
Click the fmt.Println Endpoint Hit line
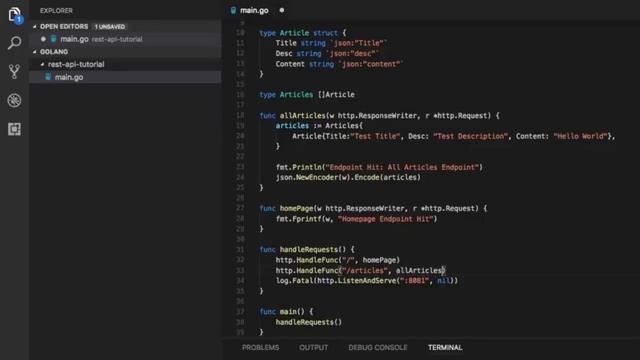[379, 167]
